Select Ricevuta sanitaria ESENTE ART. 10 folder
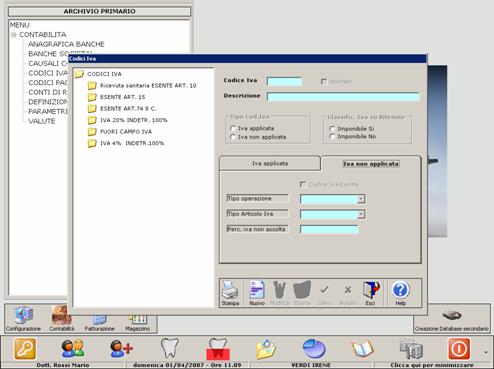Viewport: 494px width, 369px height. pyautogui.click(x=148, y=86)
